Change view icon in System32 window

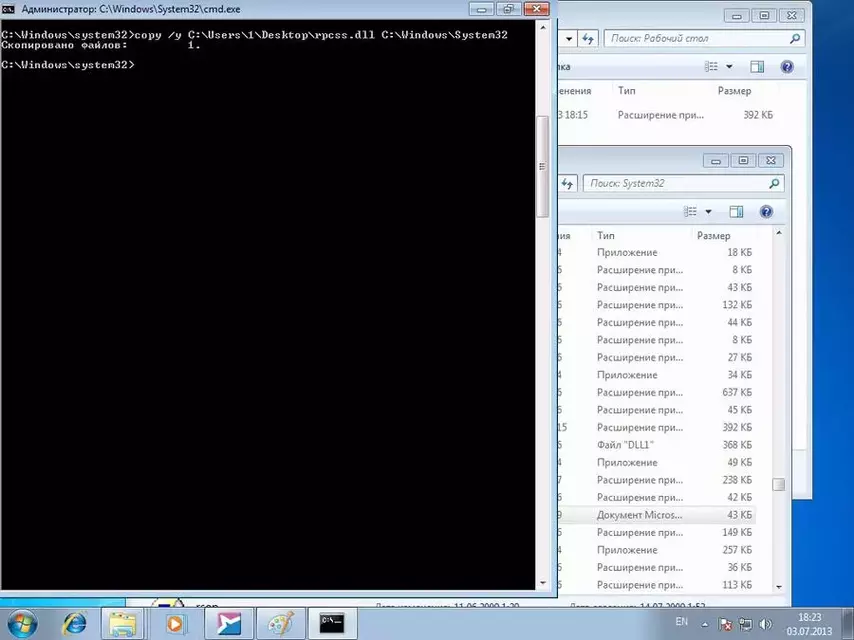(690, 211)
